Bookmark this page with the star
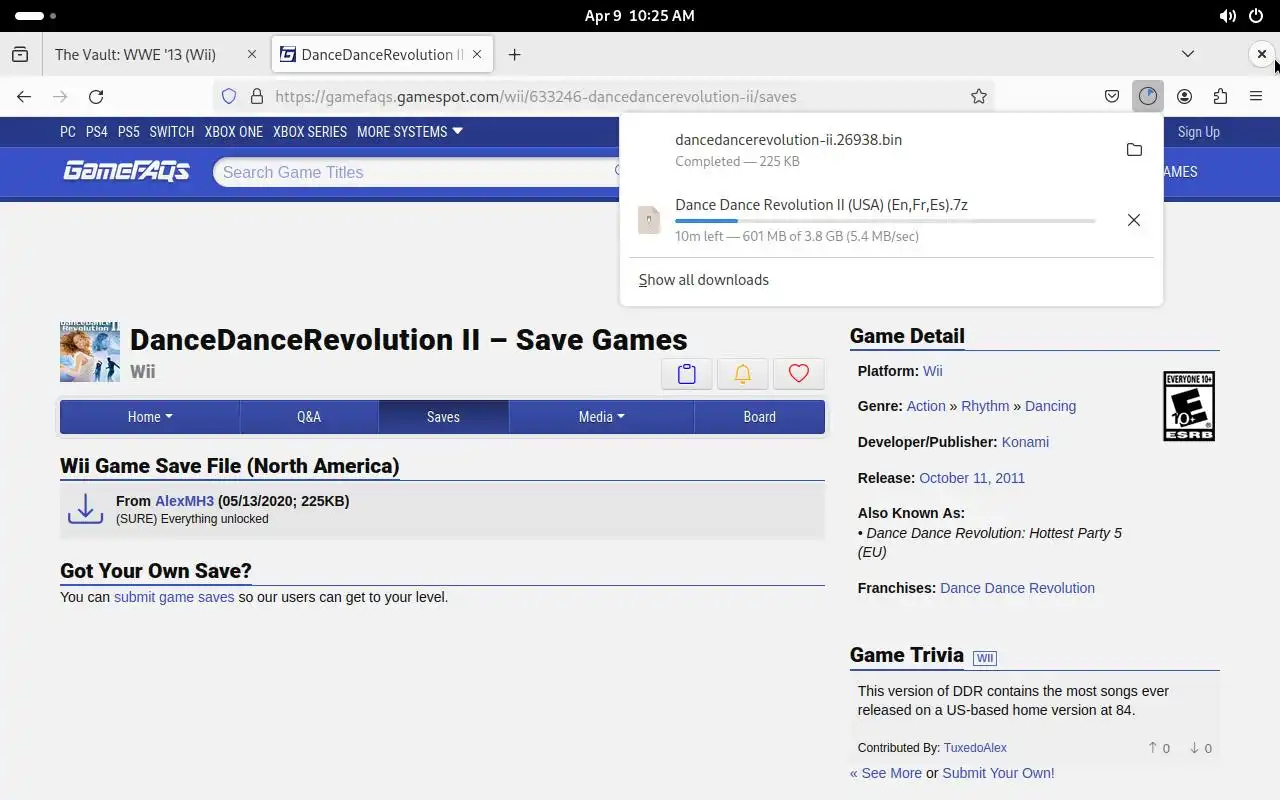Screen dimensions: 1280x800 (979, 97)
